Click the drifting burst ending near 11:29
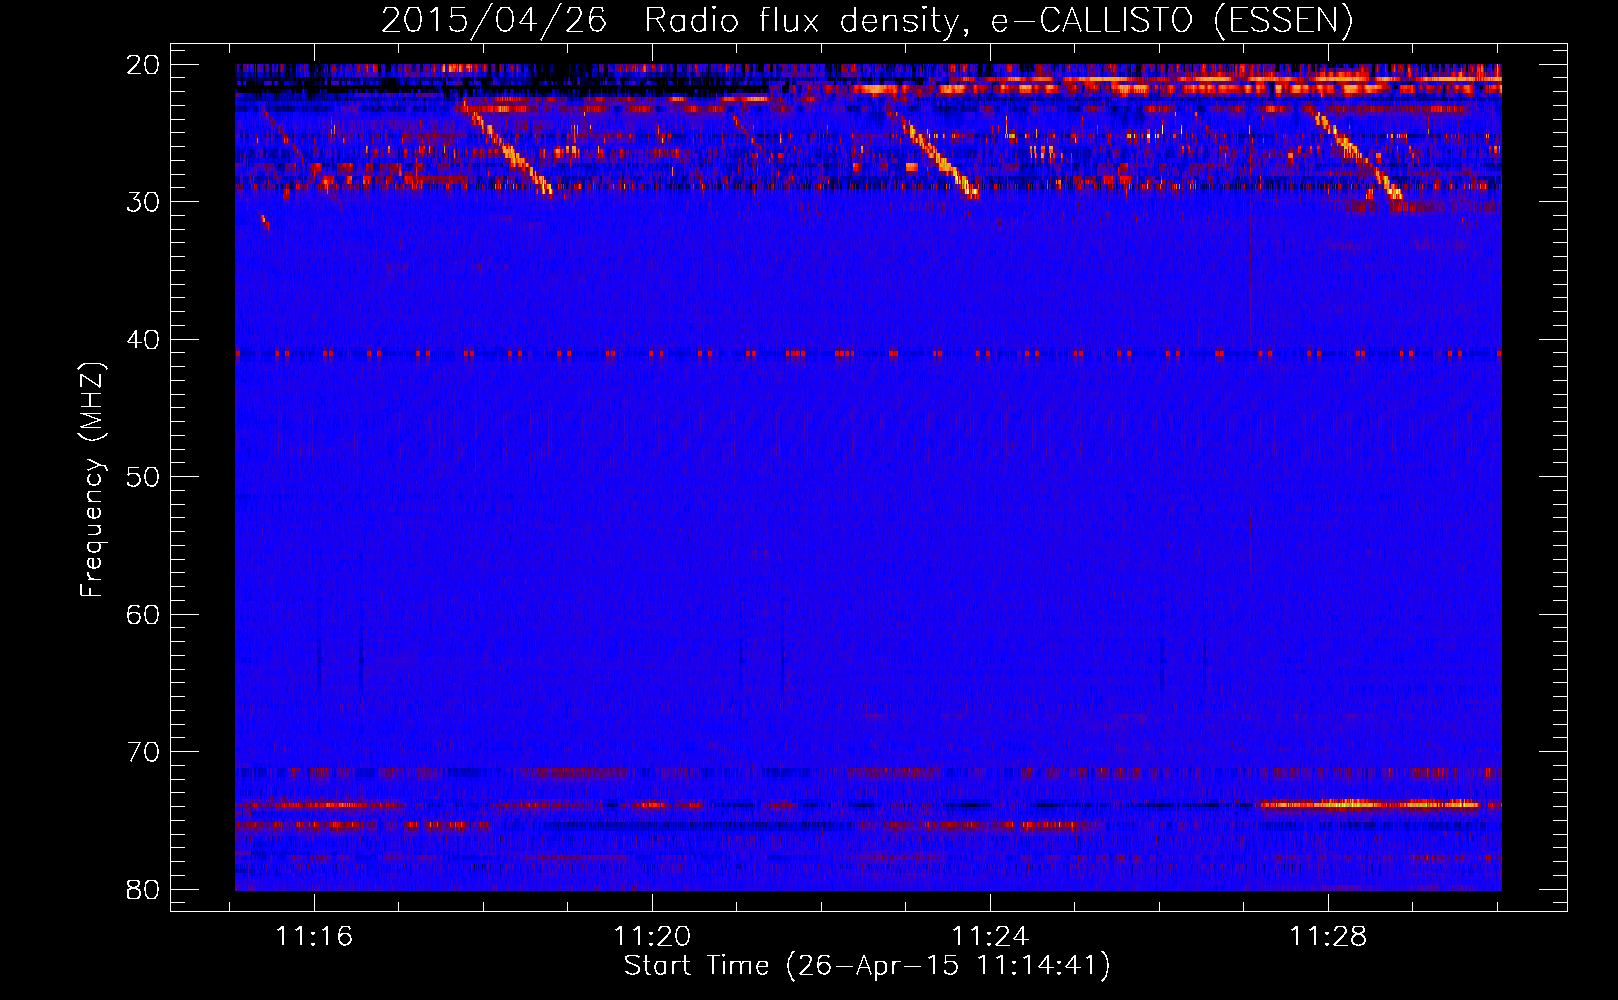This screenshot has height=1000, width=1618. [1358, 154]
